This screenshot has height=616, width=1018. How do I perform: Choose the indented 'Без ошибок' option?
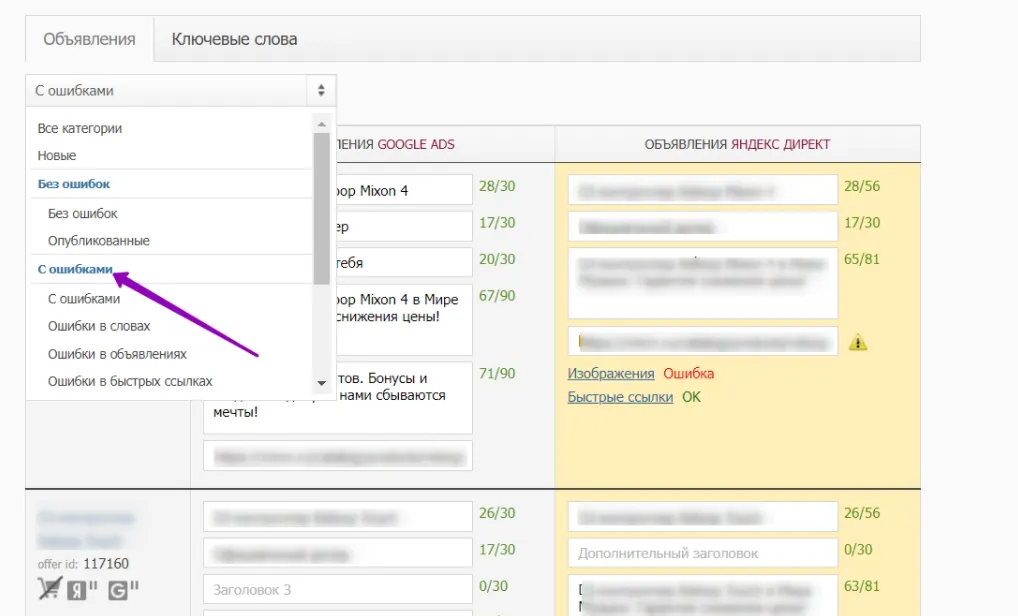pyautogui.click(x=82, y=214)
